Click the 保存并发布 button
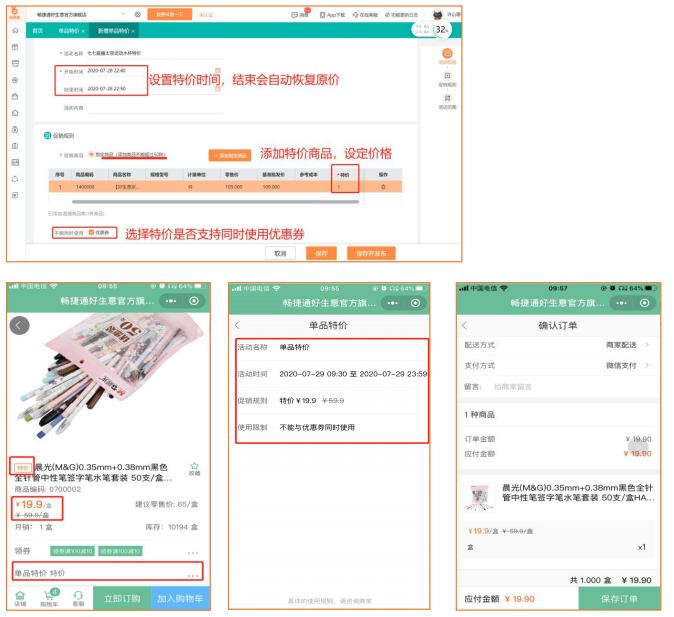This screenshot has width=674, height=617. 371,254
